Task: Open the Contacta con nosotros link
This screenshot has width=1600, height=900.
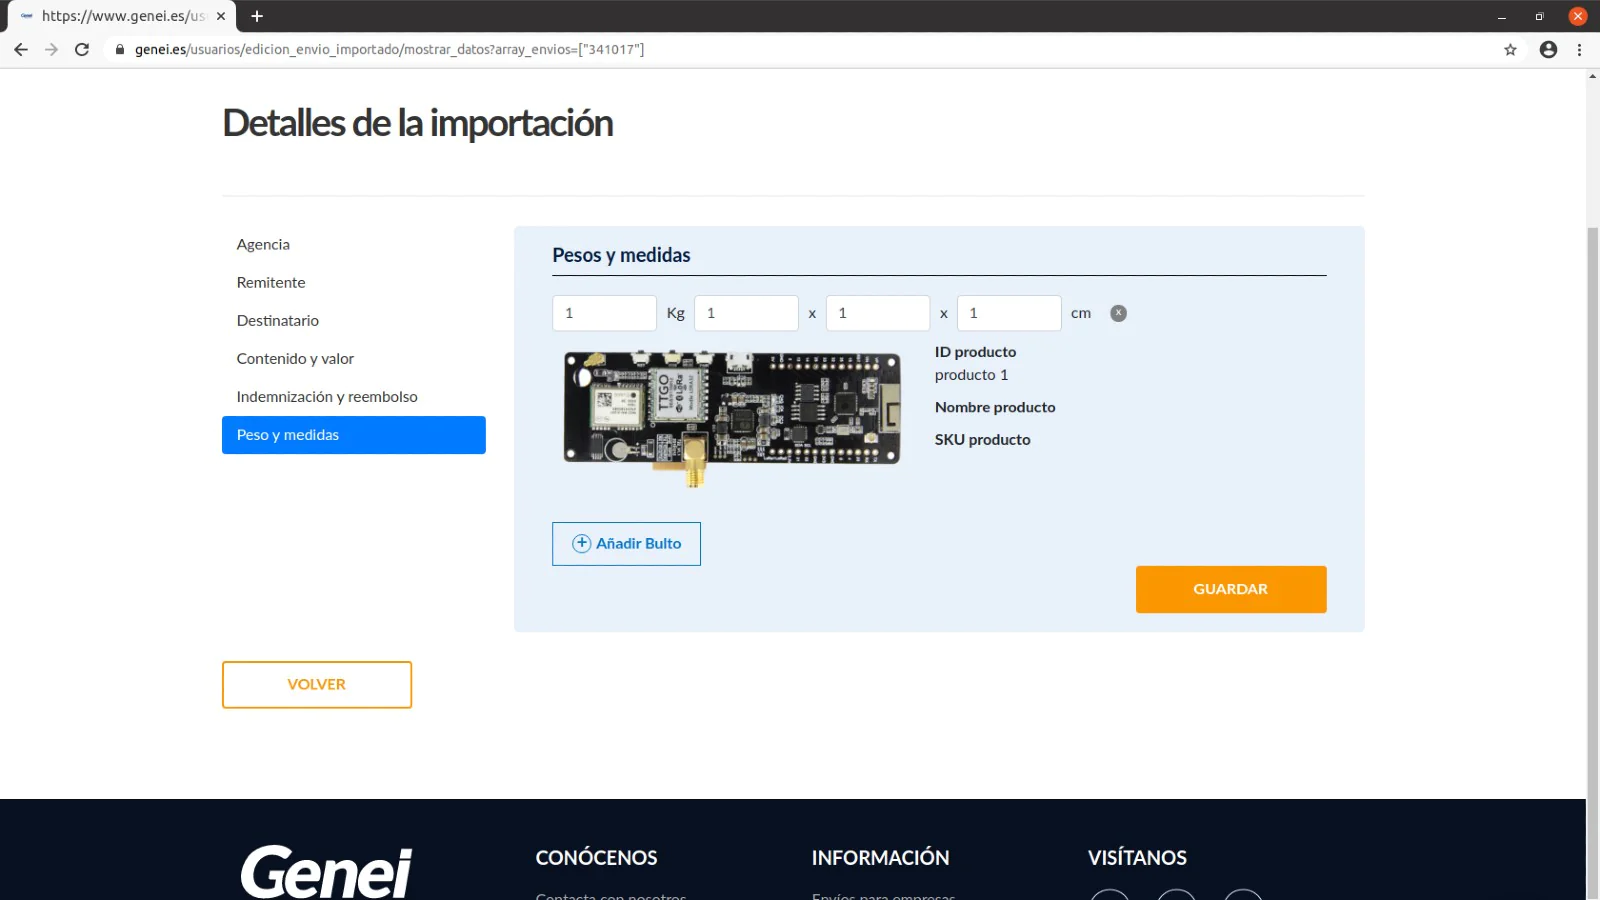Action: [x=610, y=896]
